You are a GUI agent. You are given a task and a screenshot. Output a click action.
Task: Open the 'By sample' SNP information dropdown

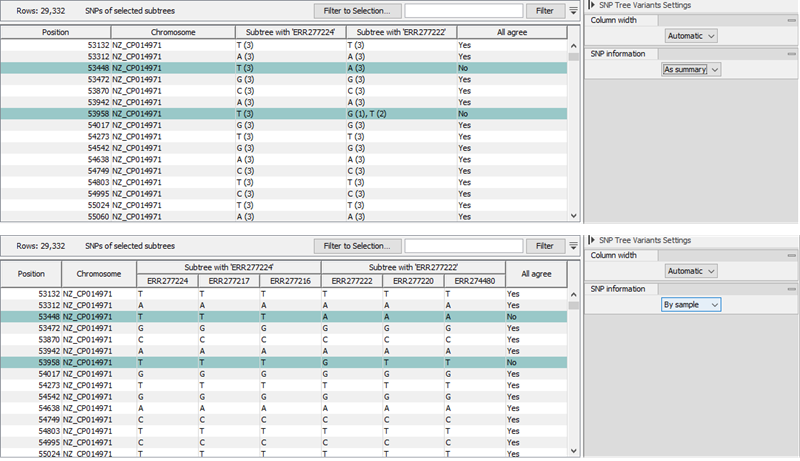coord(691,305)
